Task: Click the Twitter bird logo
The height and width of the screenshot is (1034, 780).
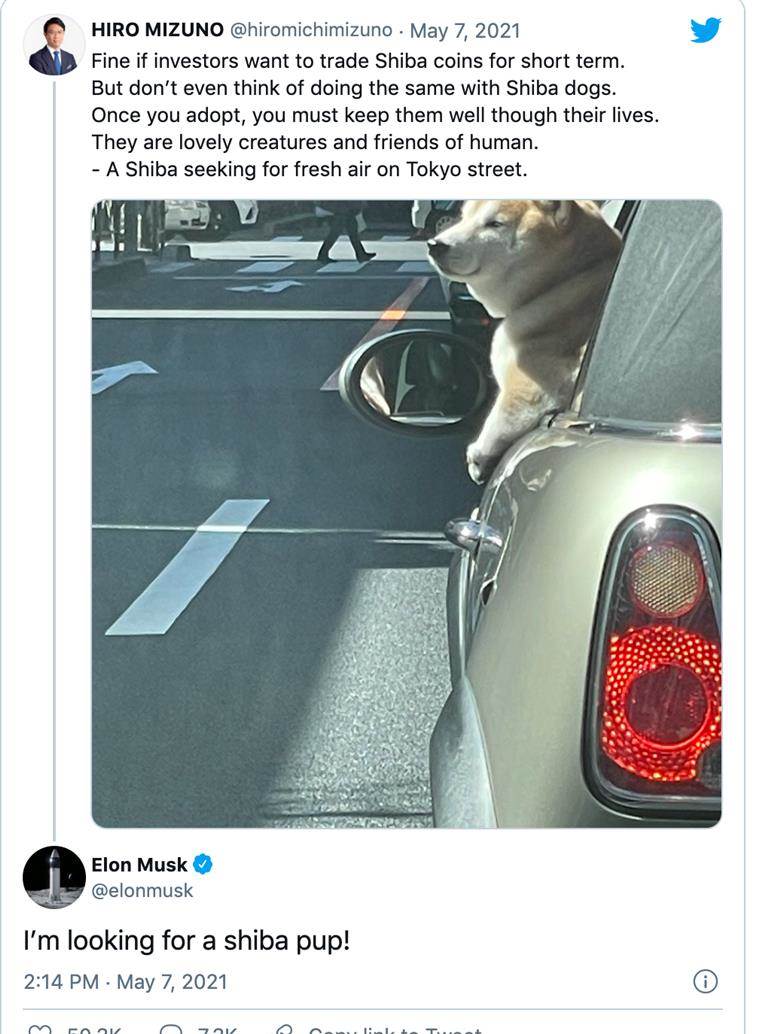Action: point(705,30)
